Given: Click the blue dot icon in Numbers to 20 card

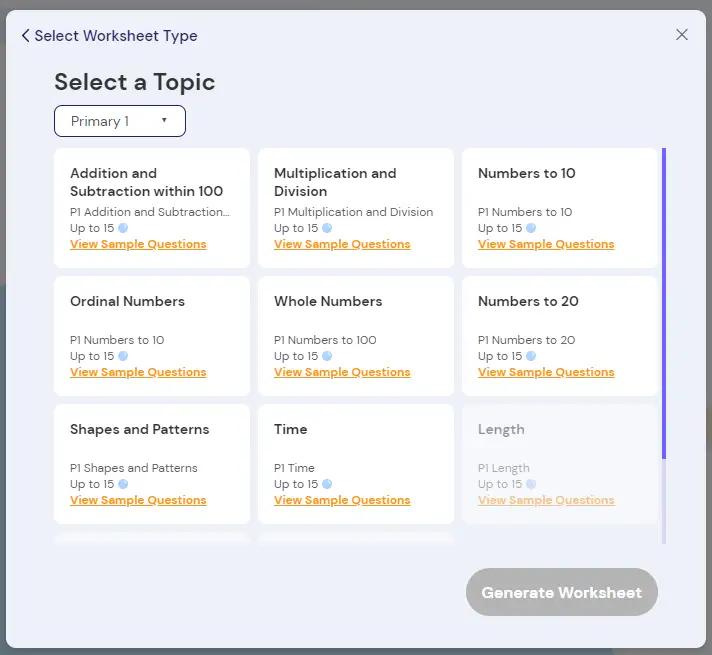Looking at the screenshot, I should pos(531,356).
